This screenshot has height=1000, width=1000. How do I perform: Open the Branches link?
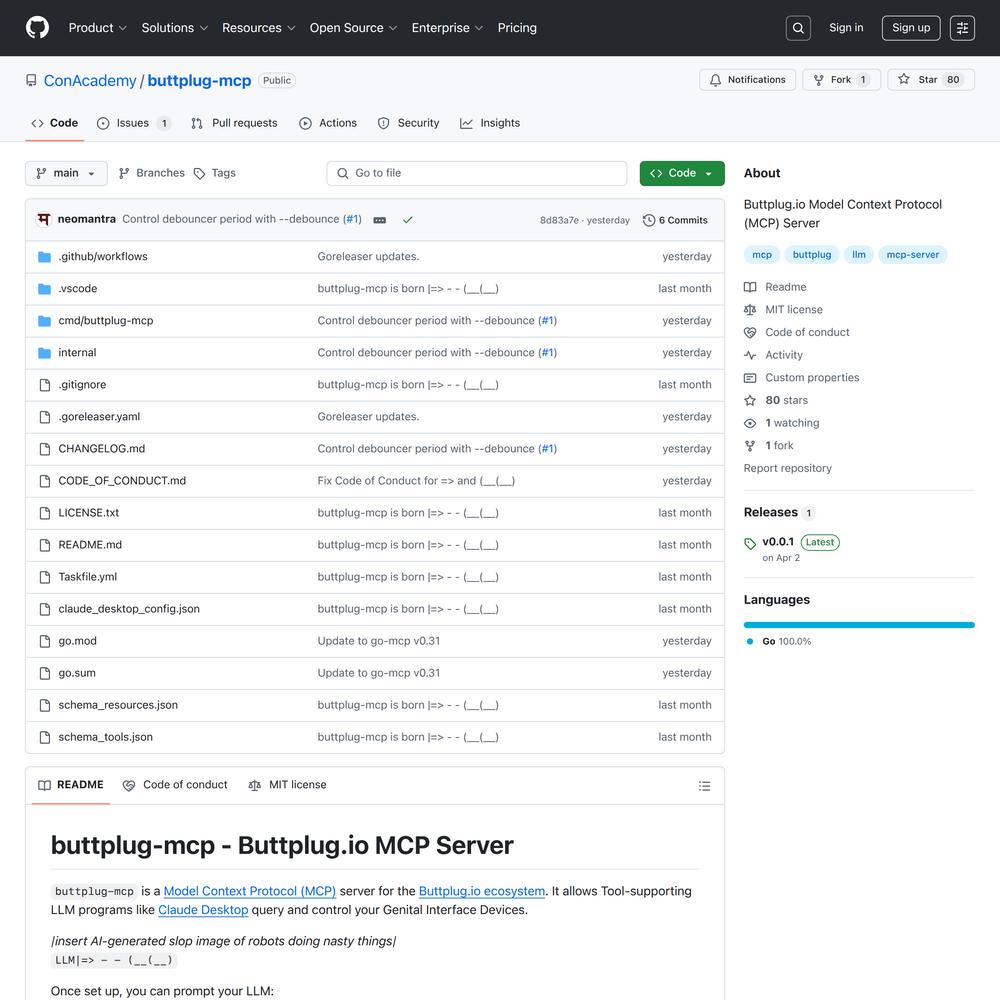click(152, 173)
